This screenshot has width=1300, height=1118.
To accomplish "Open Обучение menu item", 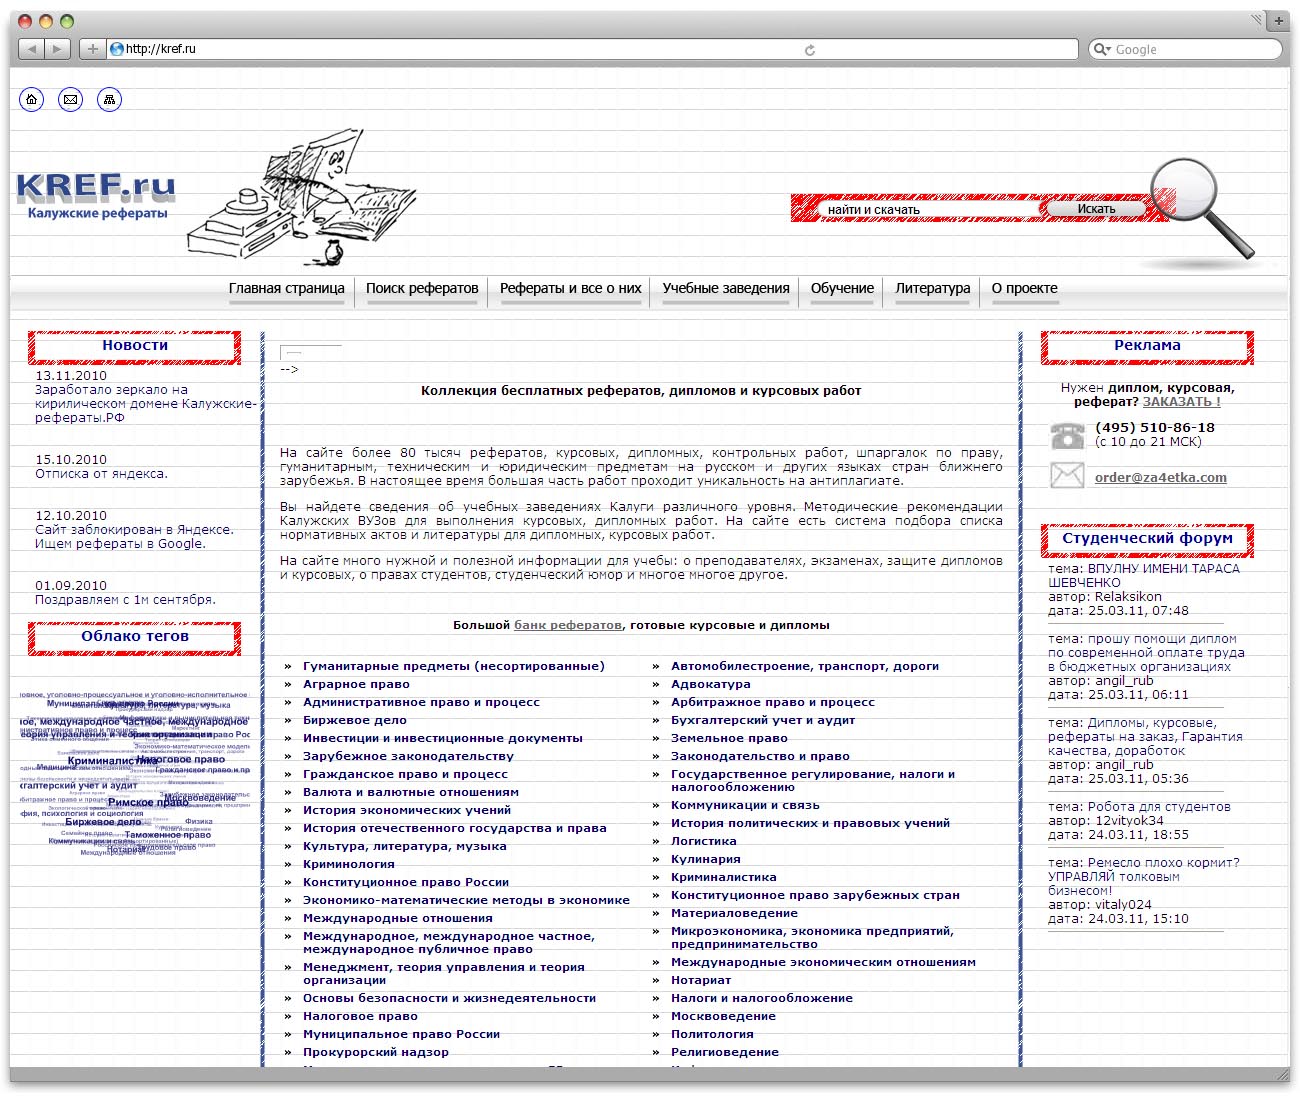I will click(x=842, y=288).
